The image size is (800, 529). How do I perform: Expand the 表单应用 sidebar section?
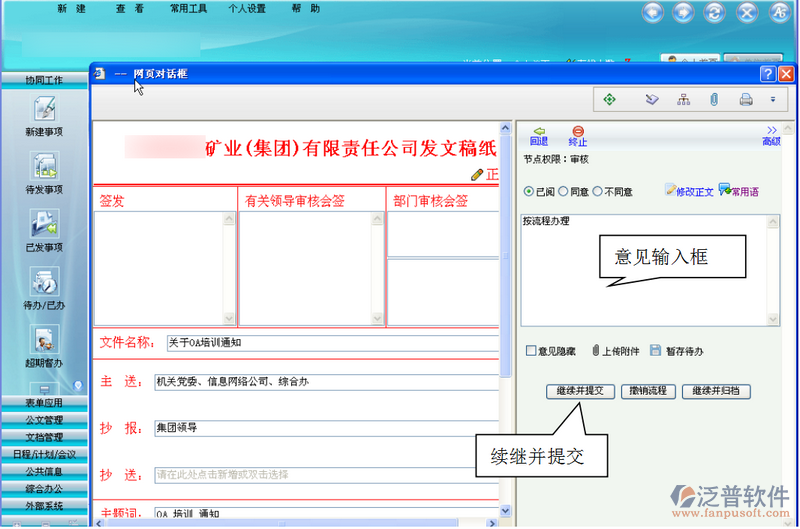coord(44,402)
